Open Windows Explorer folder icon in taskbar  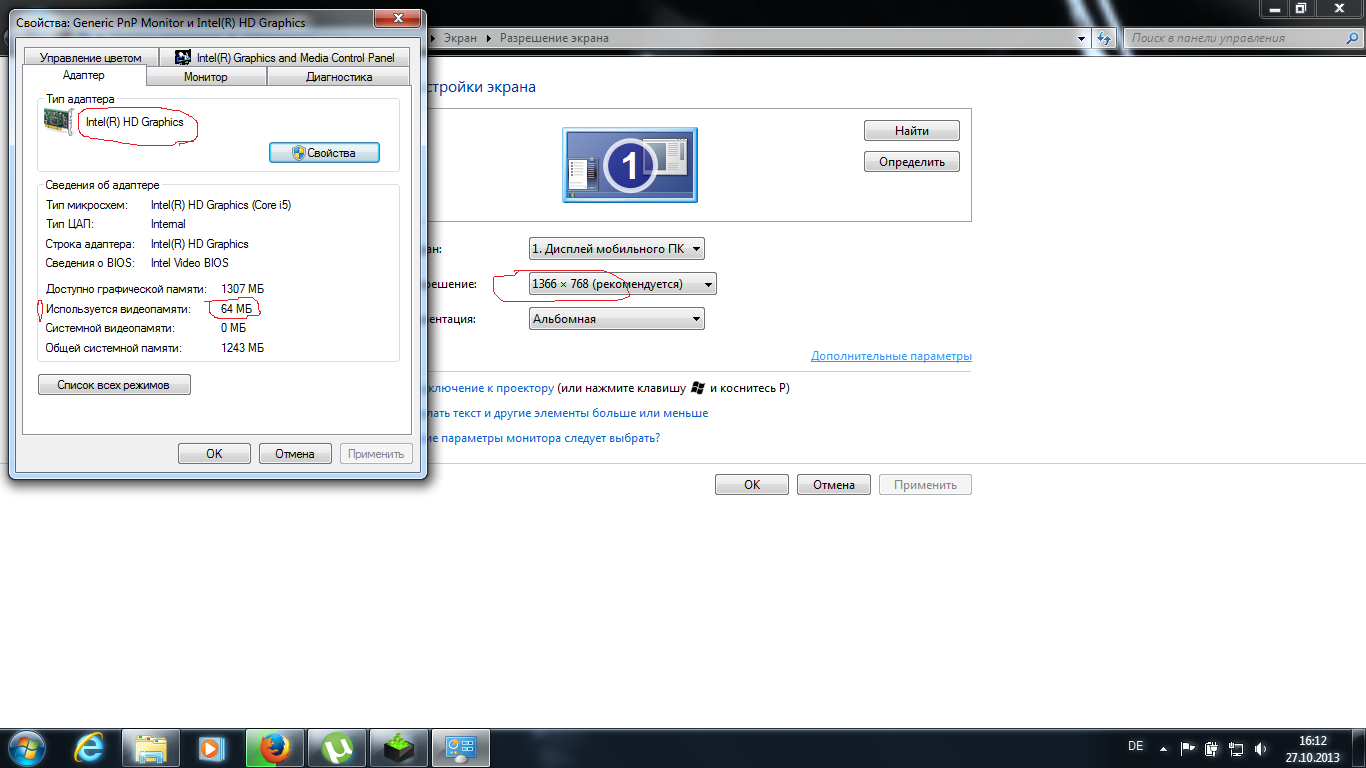(x=151, y=748)
